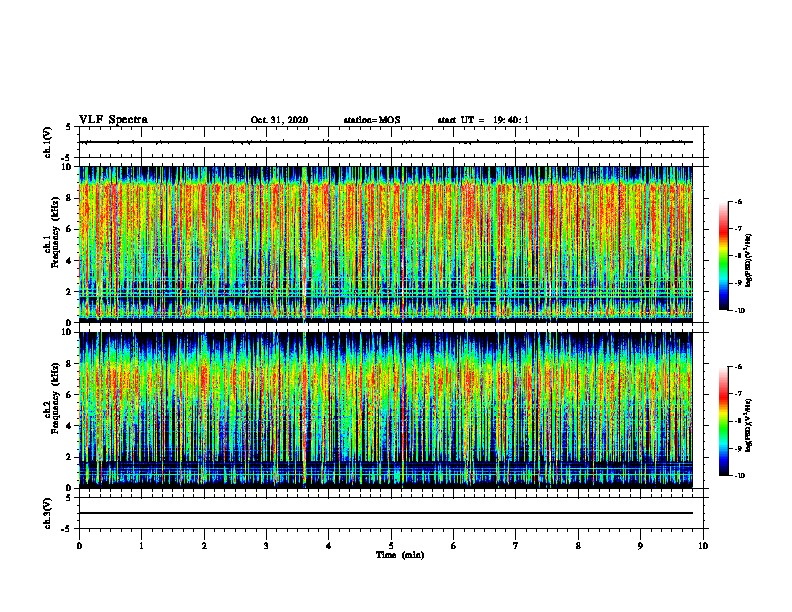Image resolution: width=792 pixels, height=612 pixels.
Task: Click the "4" kHz tick of ch.2 spectrogram
Action: [69, 426]
